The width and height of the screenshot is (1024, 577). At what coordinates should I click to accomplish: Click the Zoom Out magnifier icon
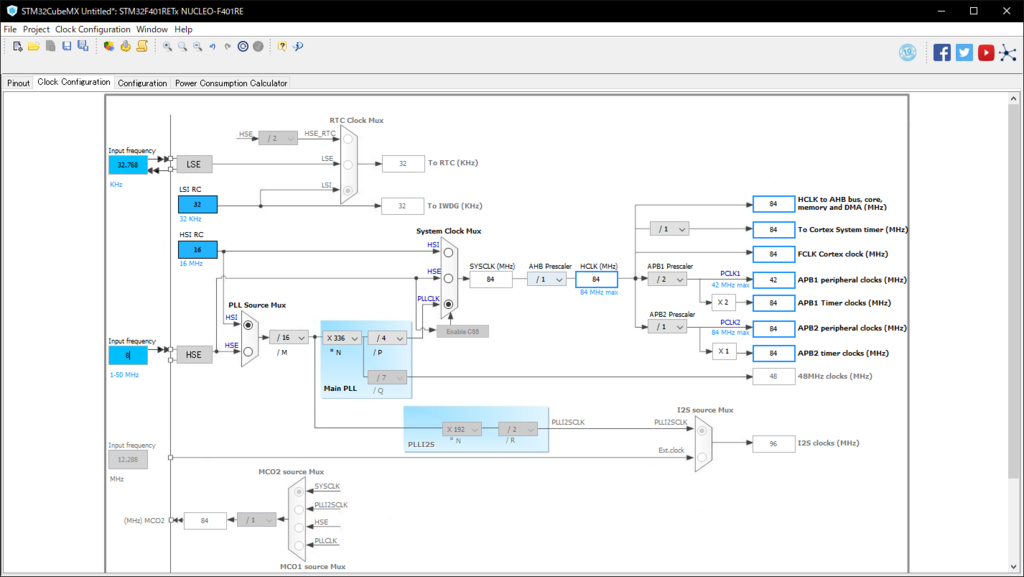click(x=198, y=46)
